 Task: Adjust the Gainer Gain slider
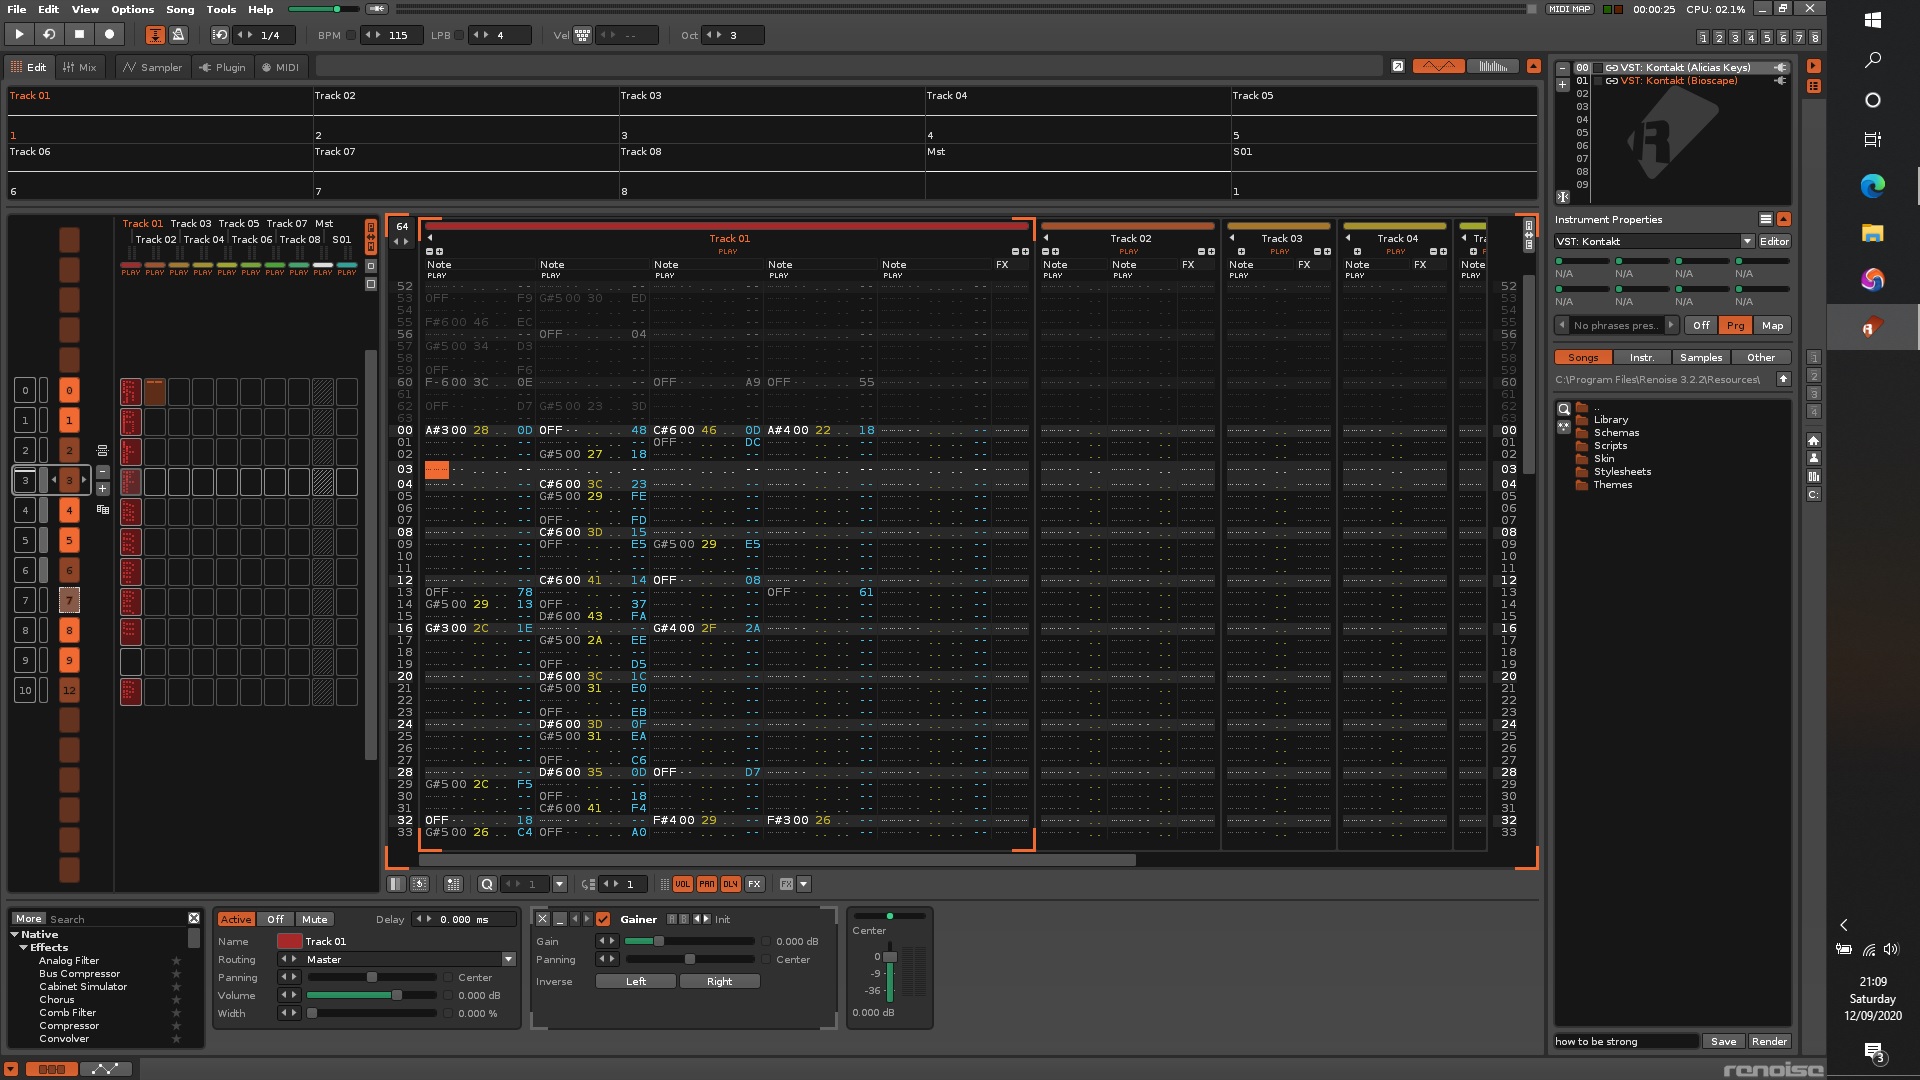pos(689,942)
